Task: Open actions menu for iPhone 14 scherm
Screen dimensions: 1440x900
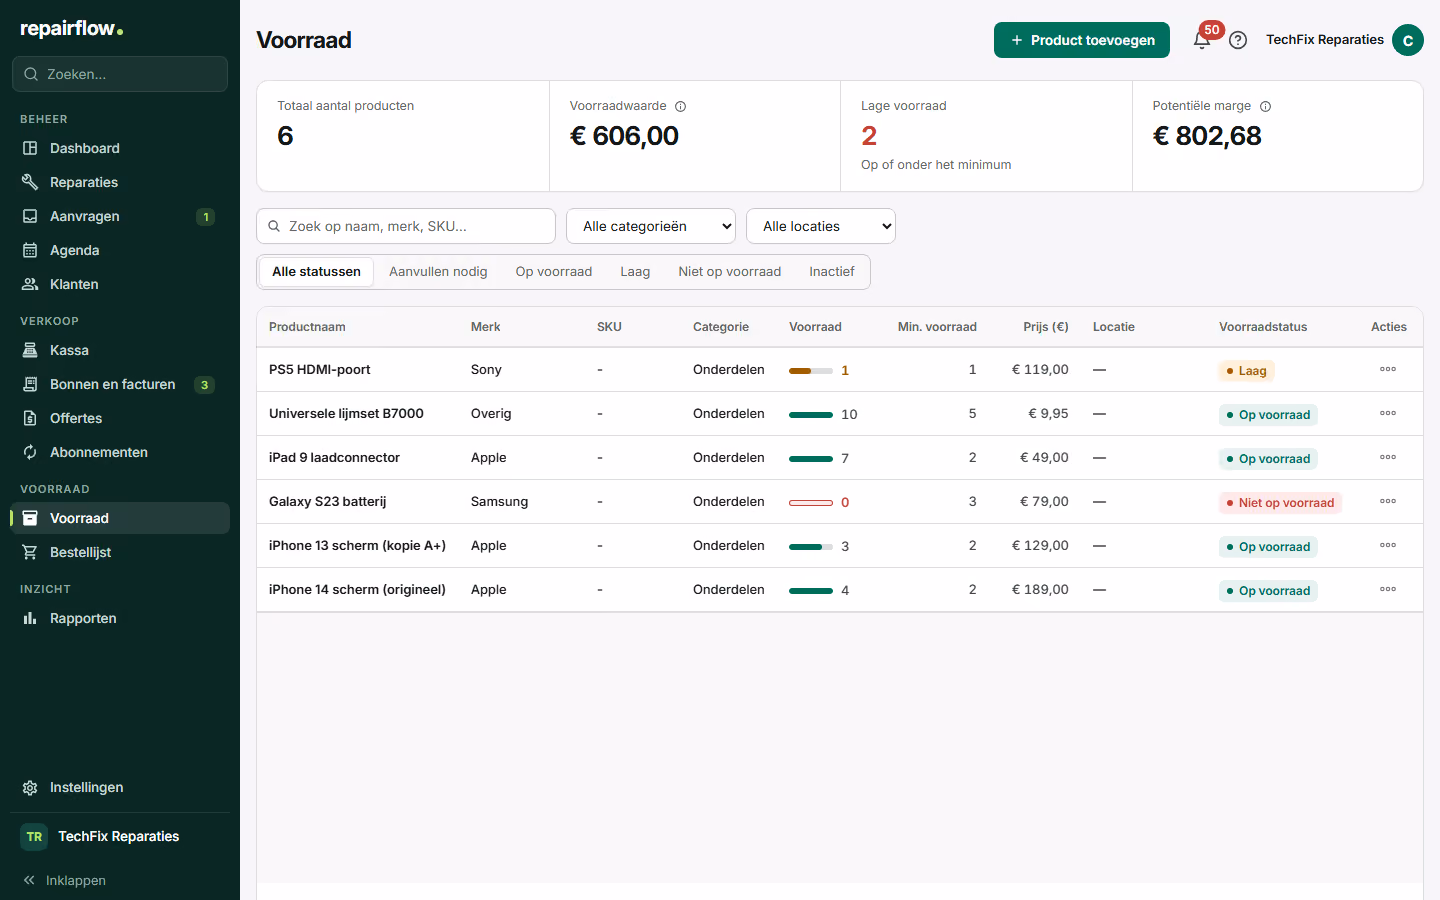Action: (1388, 590)
